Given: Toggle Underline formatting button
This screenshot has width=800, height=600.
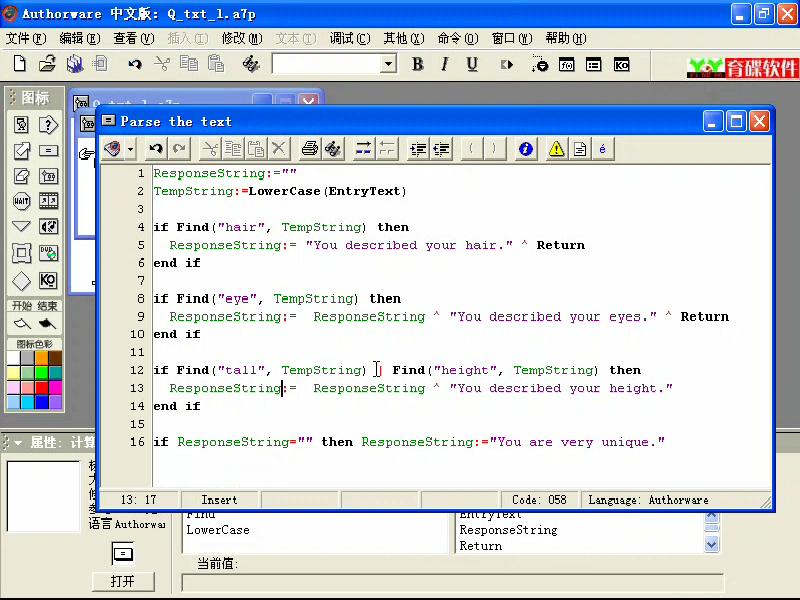Looking at the screenshot, I should tap(472, 64).
